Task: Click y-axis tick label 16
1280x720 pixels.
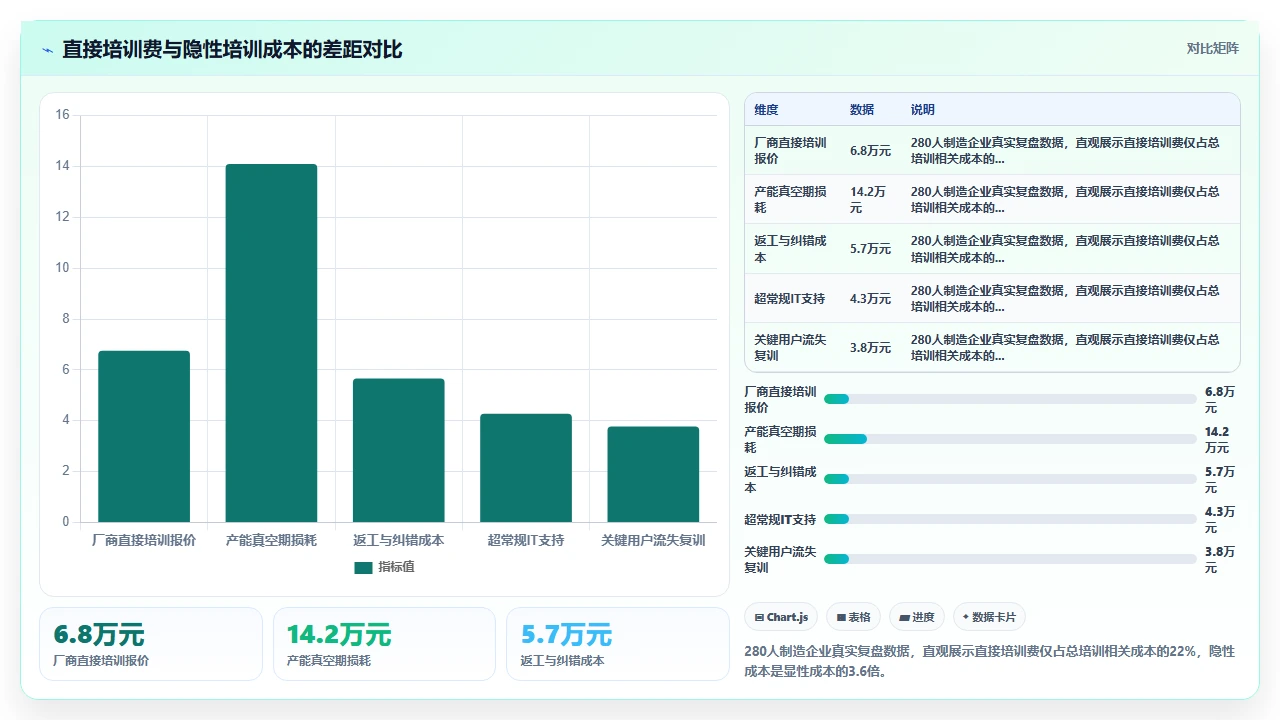Action: tap(62, 115)
